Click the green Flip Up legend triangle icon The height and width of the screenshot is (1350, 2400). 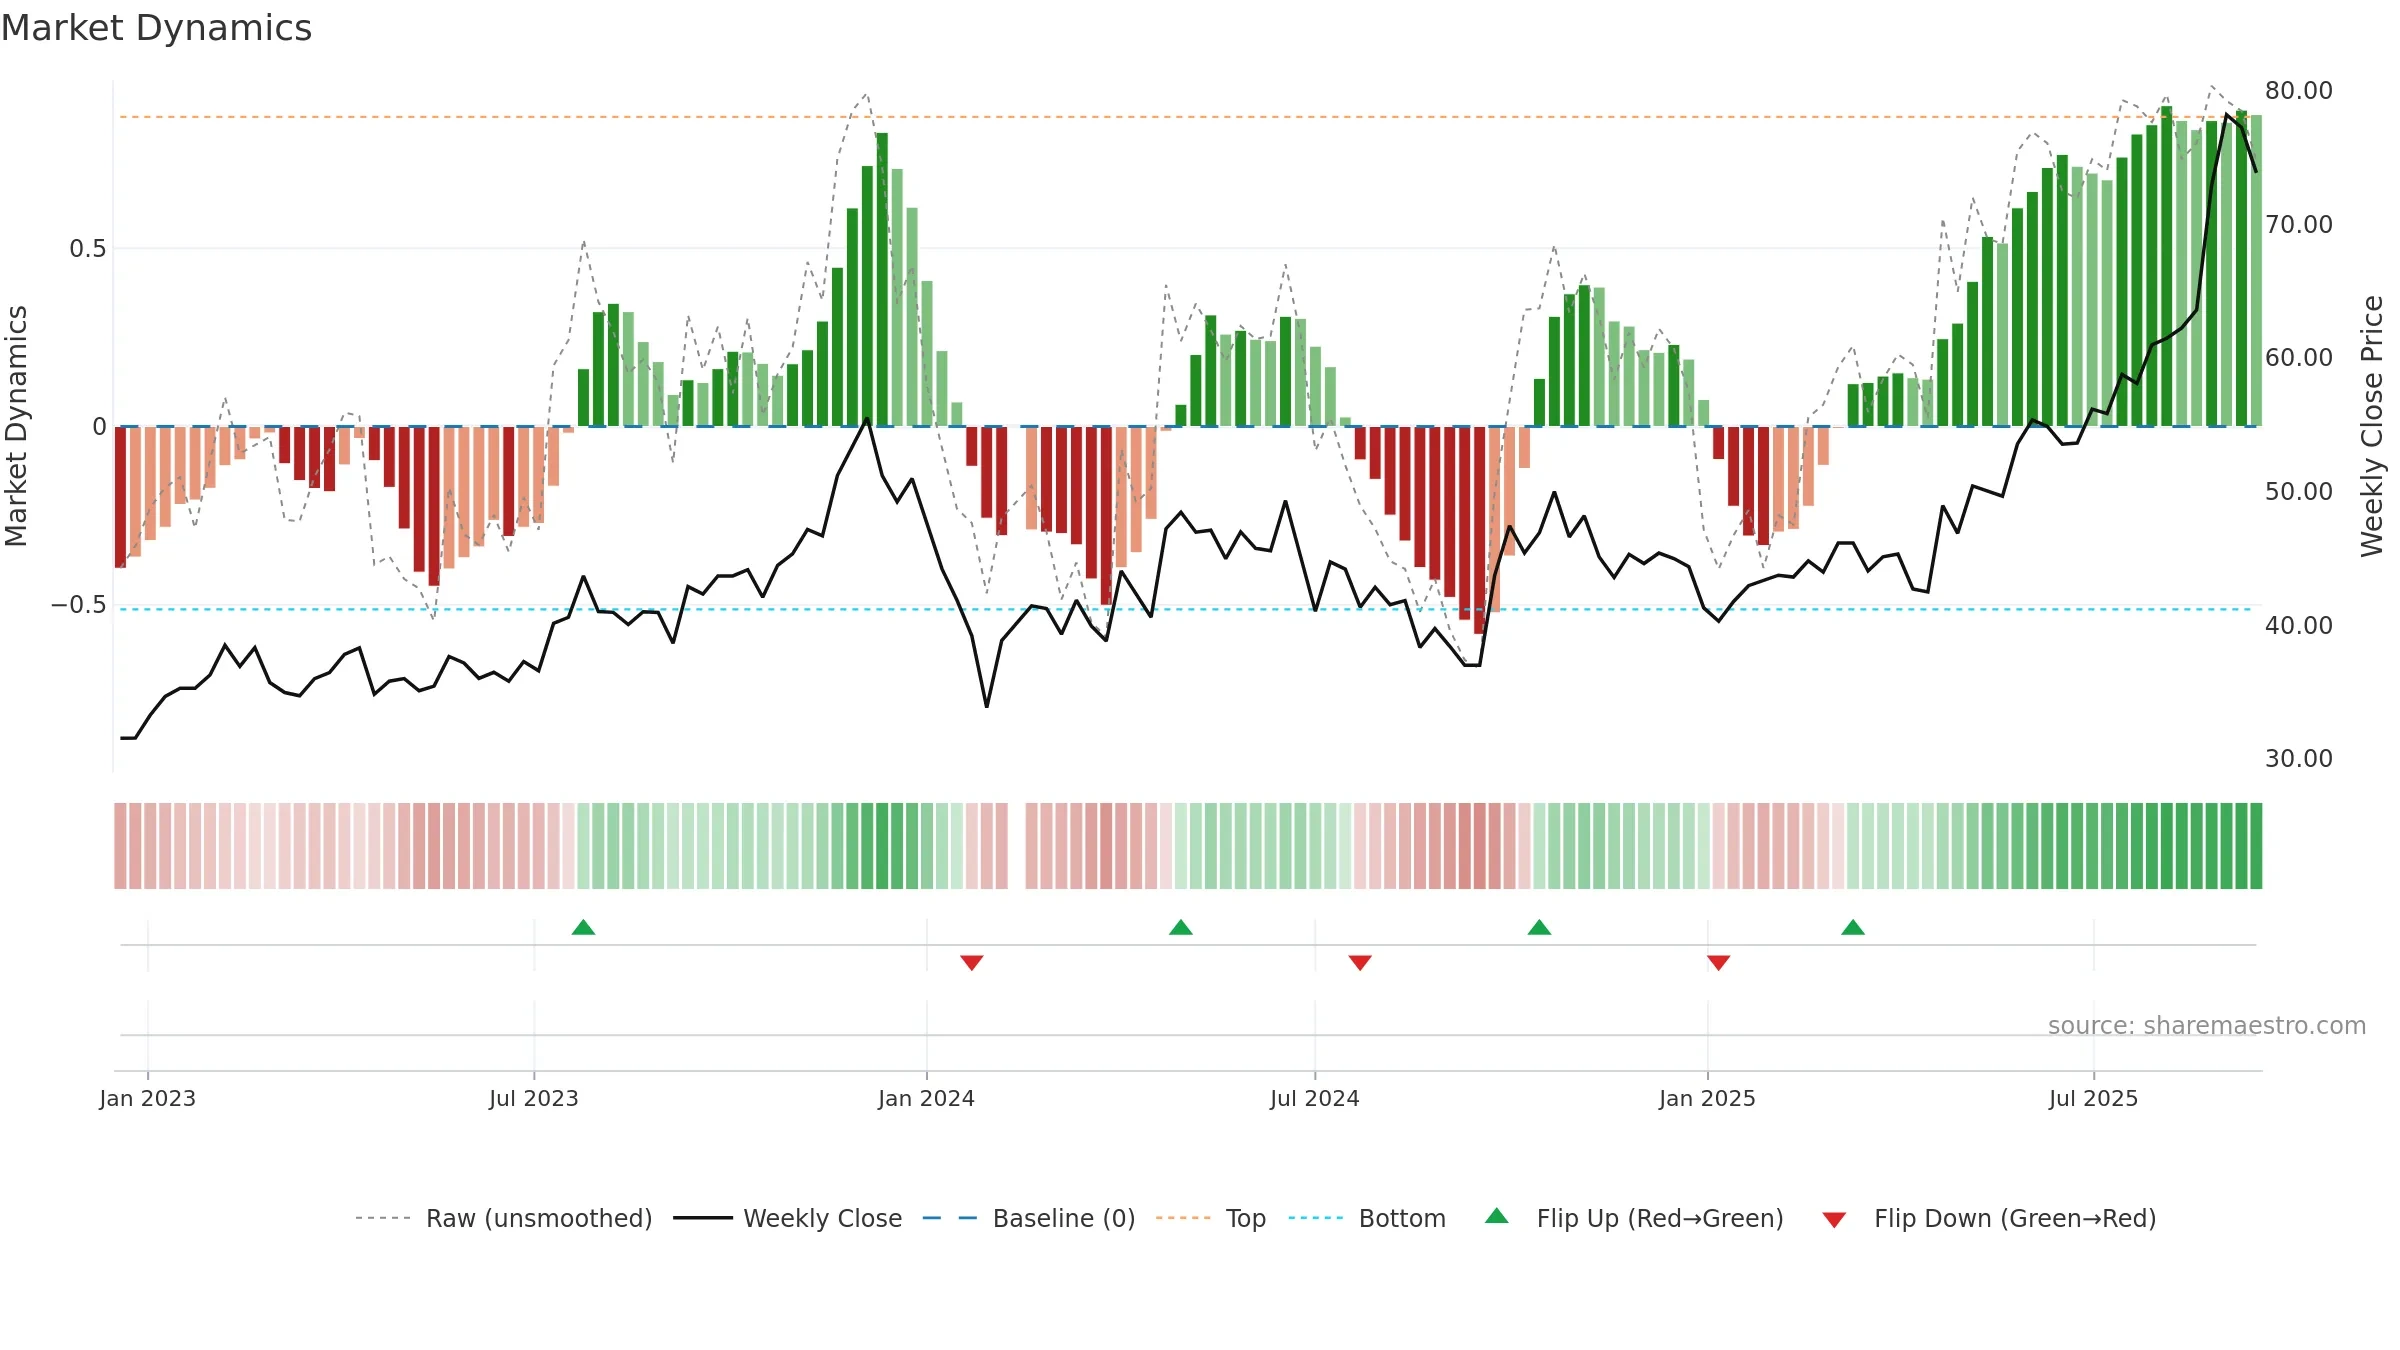tap(1497, 1216)
